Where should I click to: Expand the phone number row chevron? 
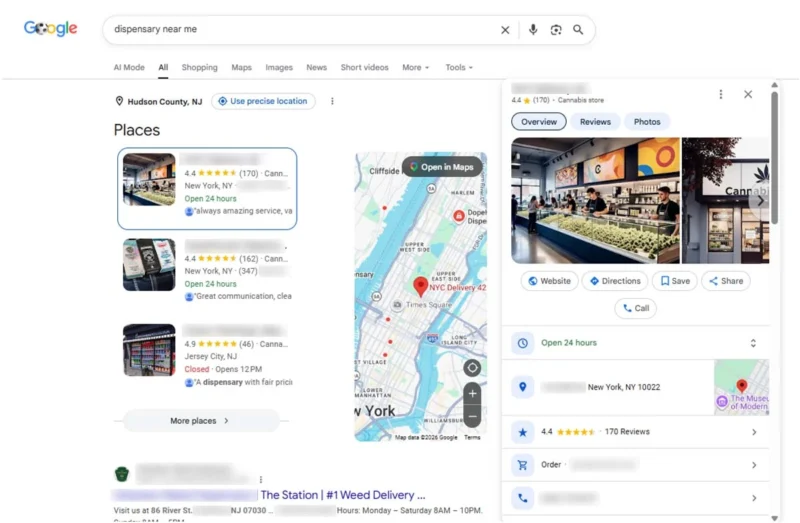pyautogui.click(x=754, y=498)
